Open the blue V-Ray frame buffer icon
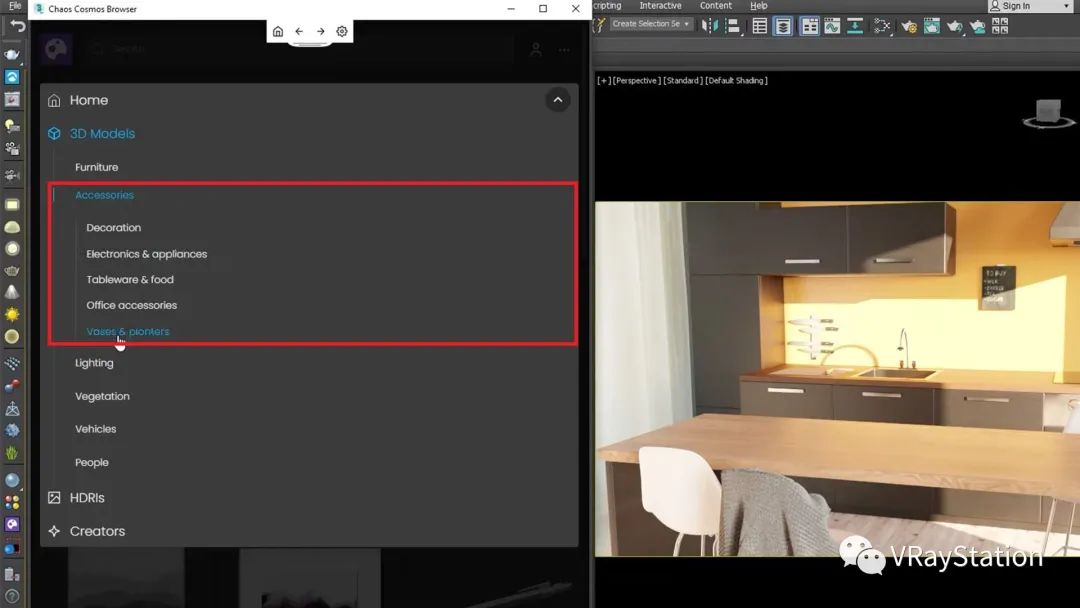 click(x=12, y=77)
